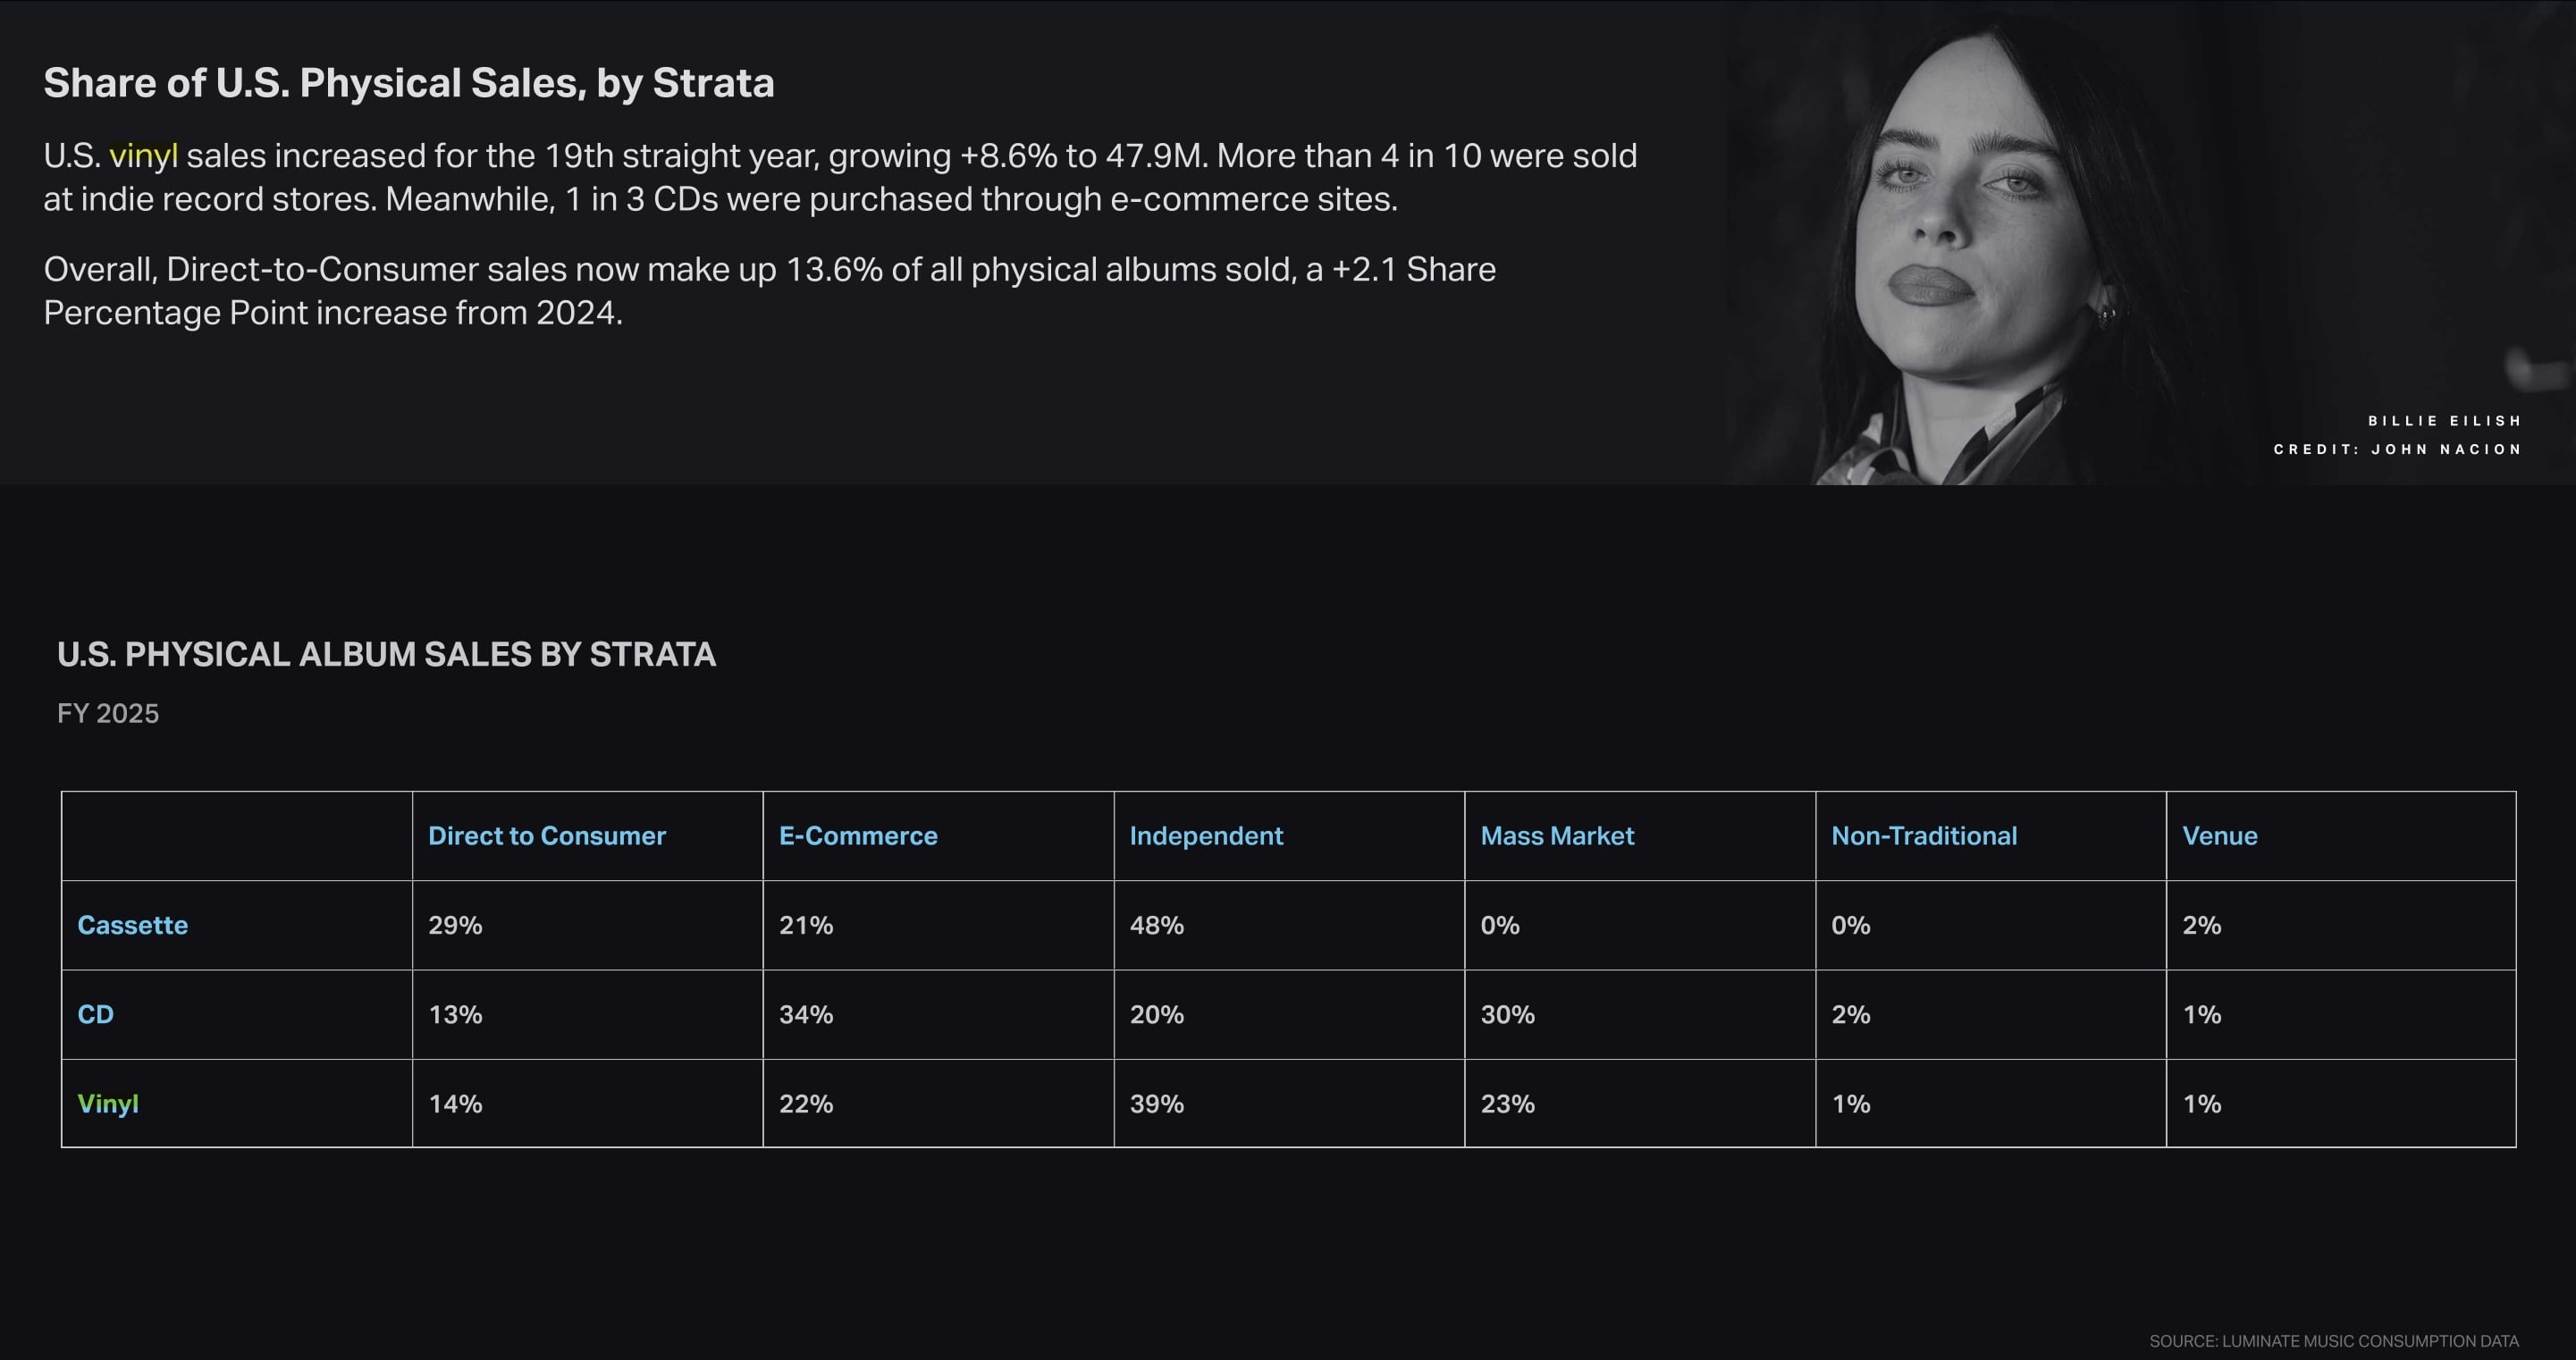Select CD Mass Market 30% cell

click(x=1507, y=1014)
